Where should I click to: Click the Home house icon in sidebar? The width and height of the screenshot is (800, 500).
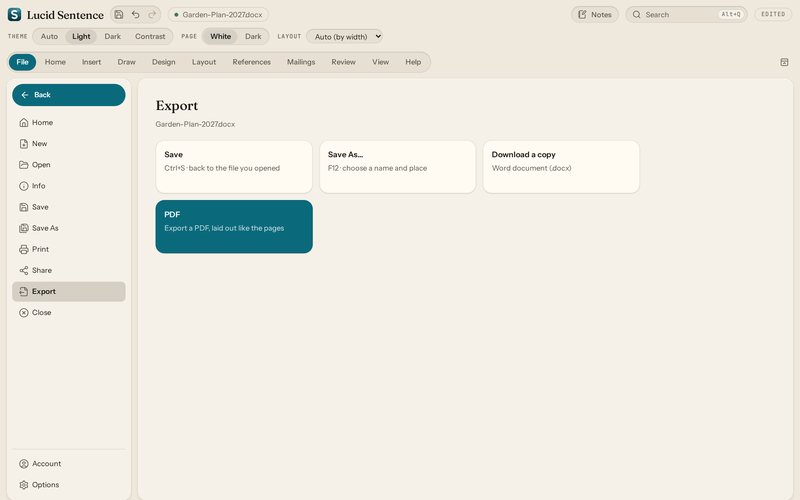23,122
